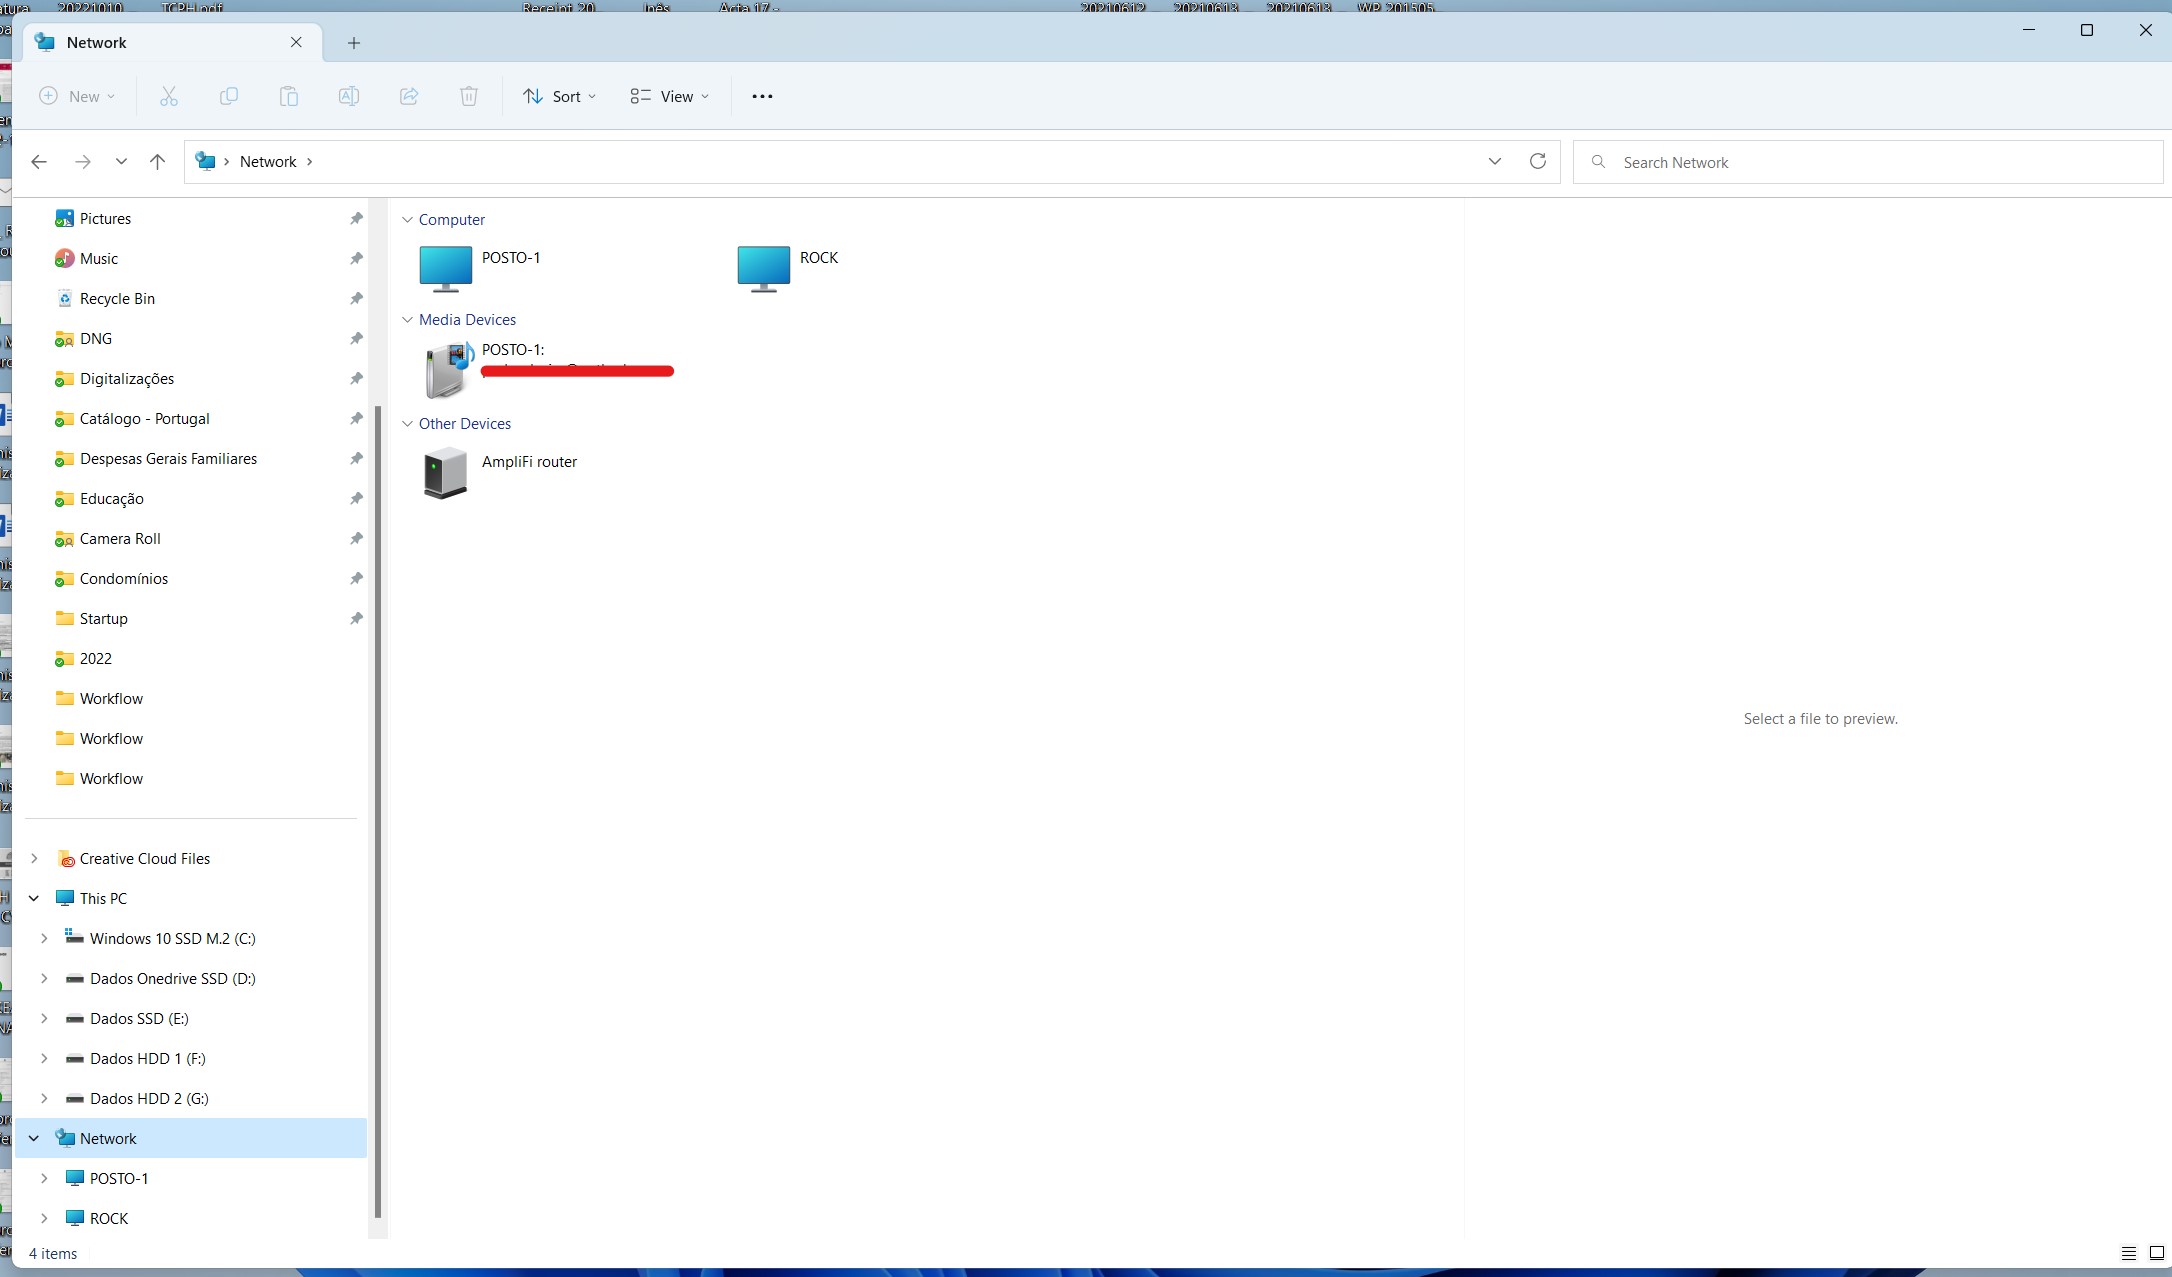
Task: Click the Search Network input field
Action: pos(1880,162)
